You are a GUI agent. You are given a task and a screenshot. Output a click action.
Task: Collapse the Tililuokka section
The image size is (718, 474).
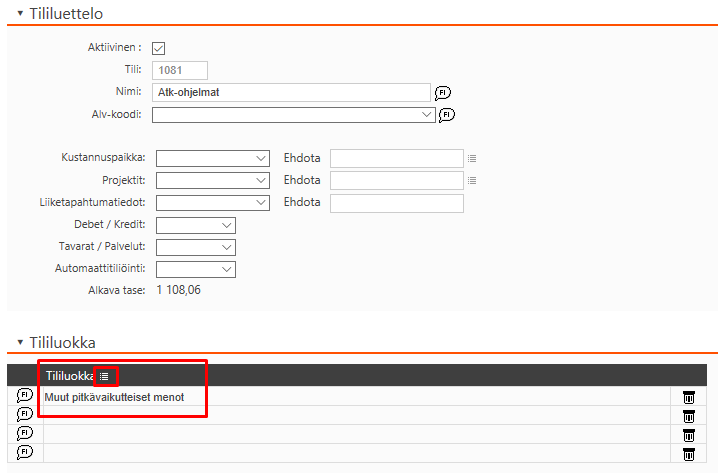pos(20,342)
